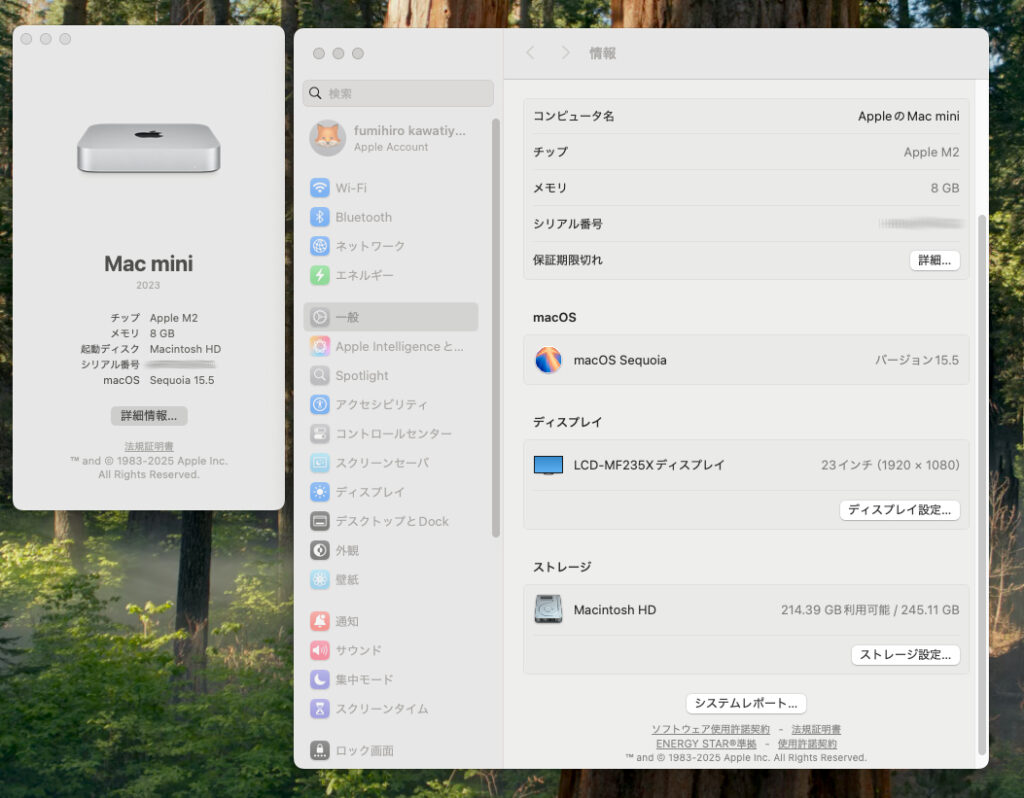The height and width of the screenshot is (798, 1024).
Task: Close the About This Mac window
Action: click(x=26, y=39)
